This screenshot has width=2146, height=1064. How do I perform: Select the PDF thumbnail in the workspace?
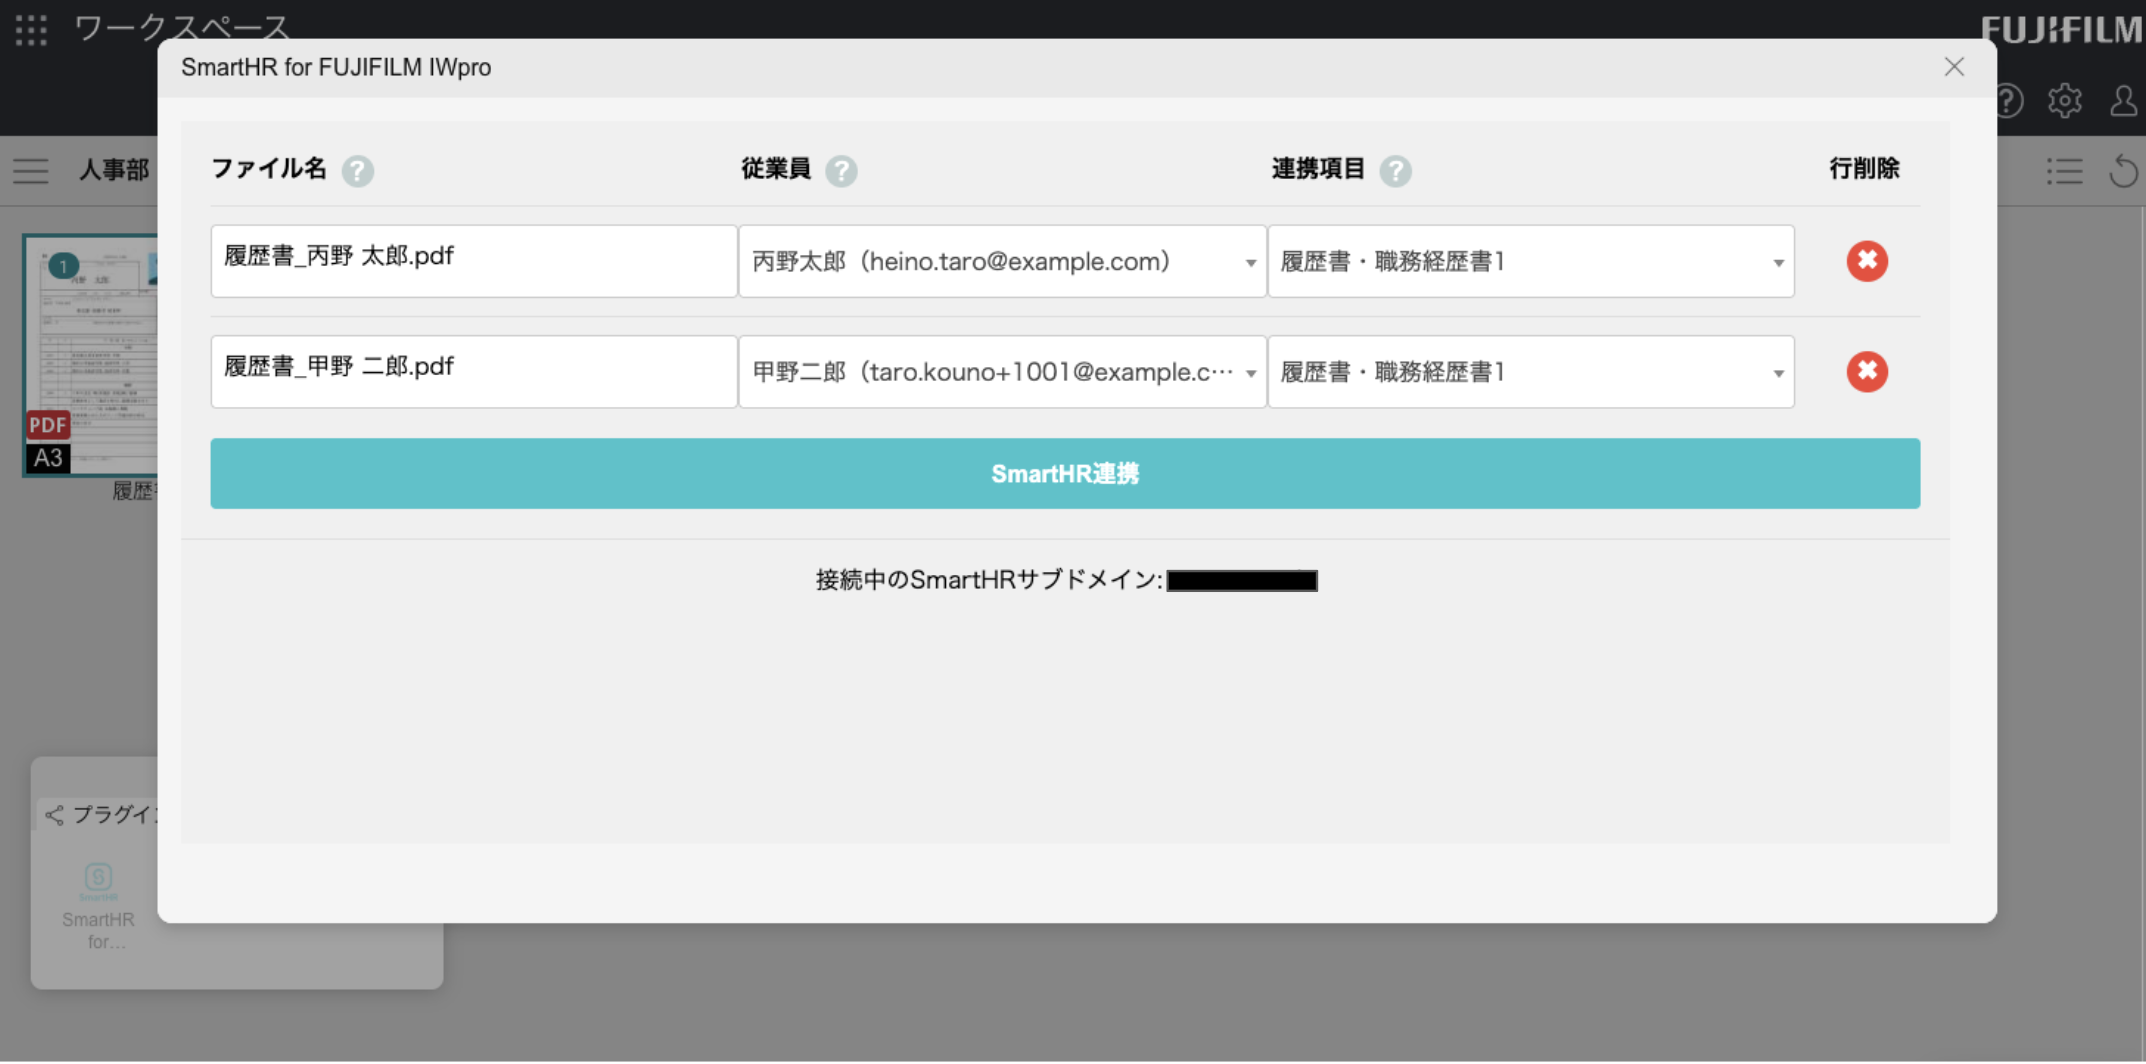tap(90, 355)
